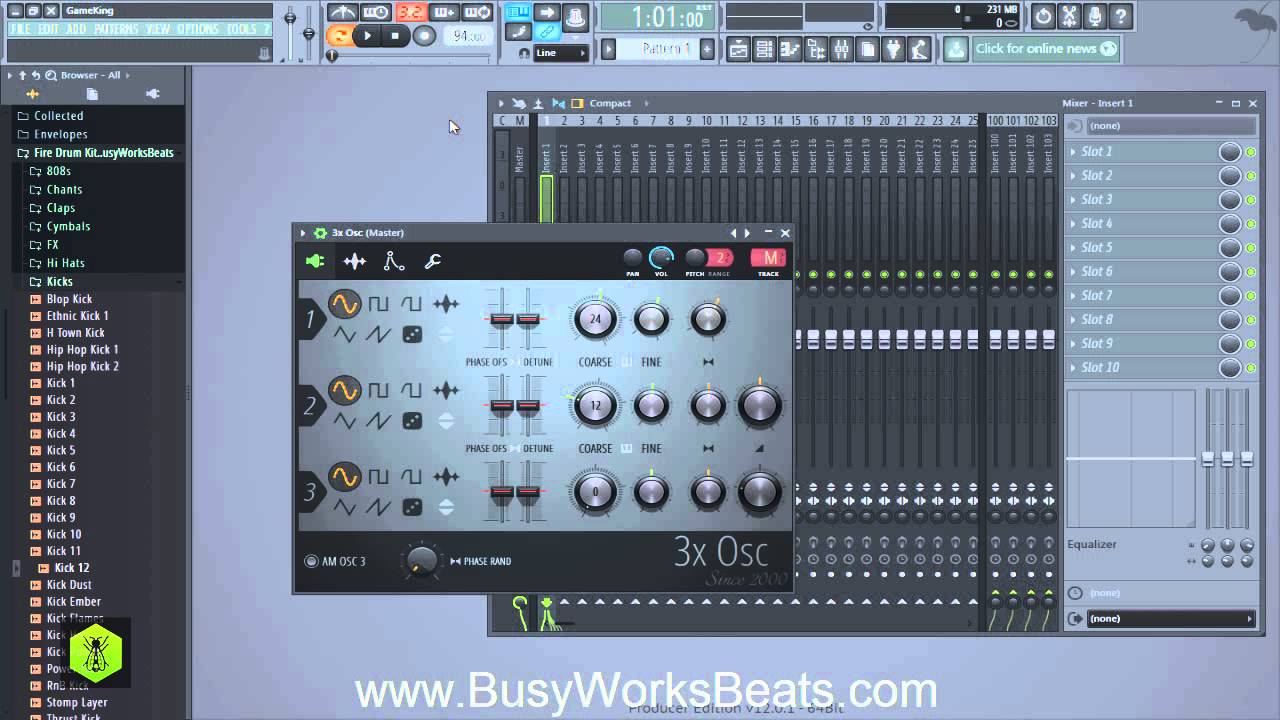1280x720 pixels.
Task: Open 3x Osc window options arrow
Action: point(304,233)
